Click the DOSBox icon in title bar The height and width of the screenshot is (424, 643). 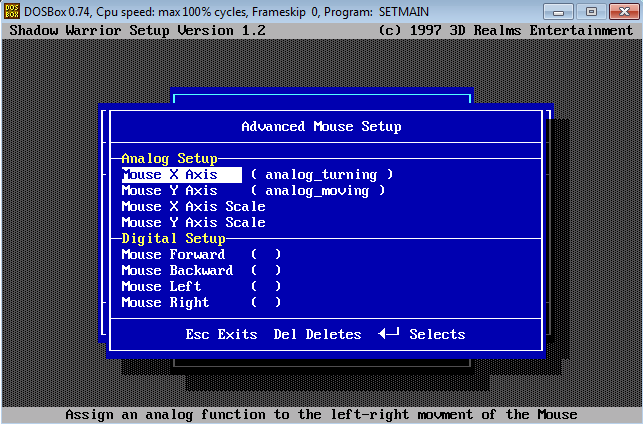pos(11,11)
